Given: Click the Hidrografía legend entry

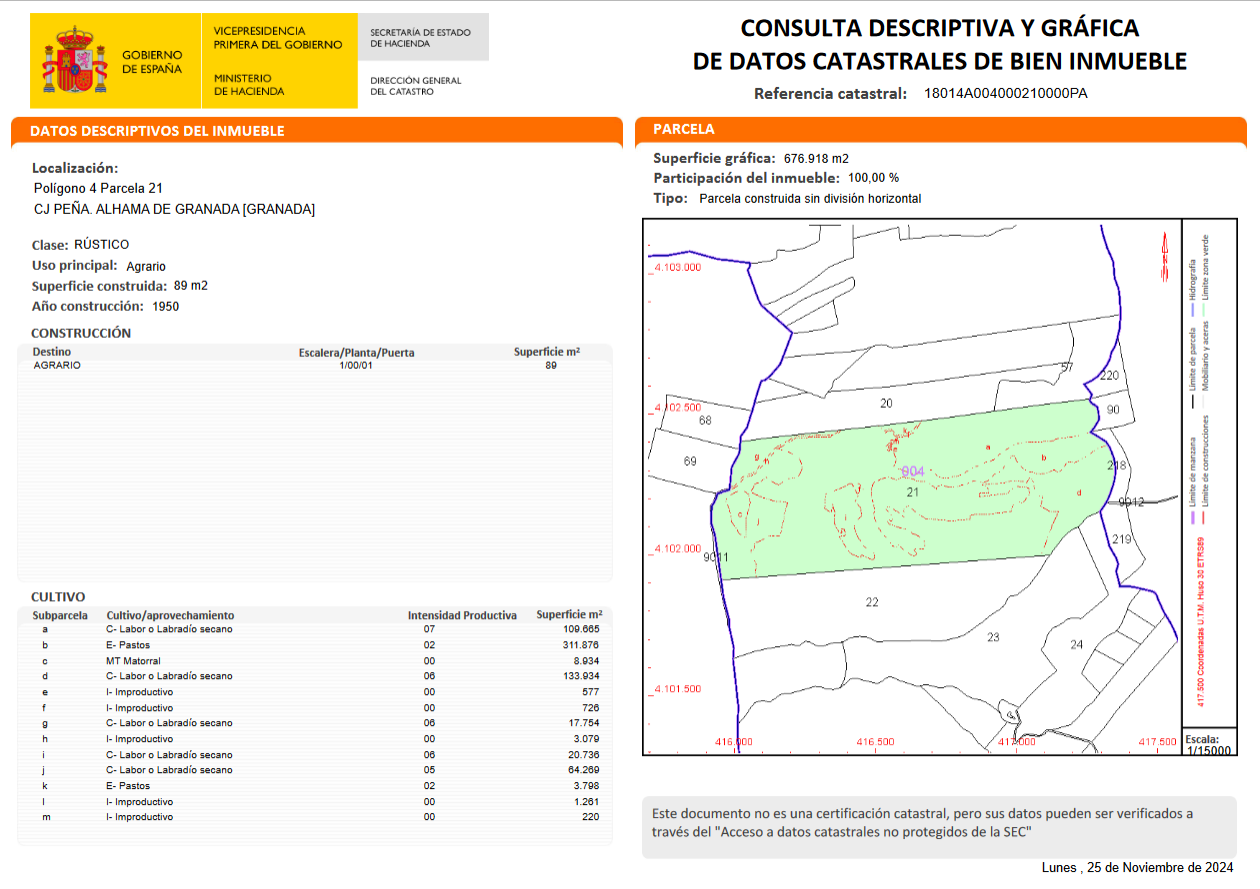Looking at the screenshot, I should [x=1191, y=280].
